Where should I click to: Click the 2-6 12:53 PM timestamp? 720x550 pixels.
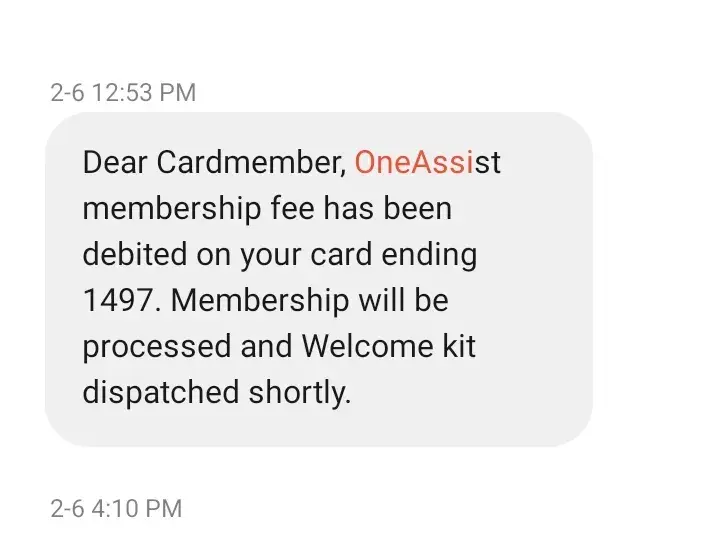click(123, 93)
